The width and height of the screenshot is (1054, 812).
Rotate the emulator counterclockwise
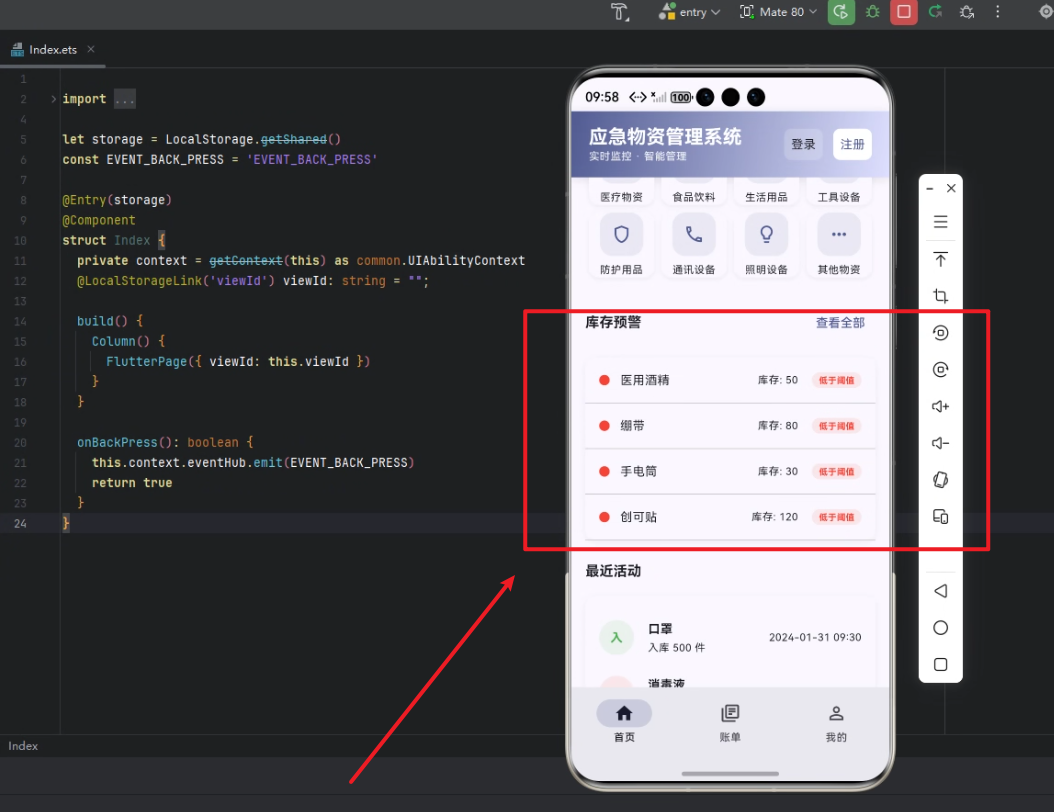pos(940,332)
